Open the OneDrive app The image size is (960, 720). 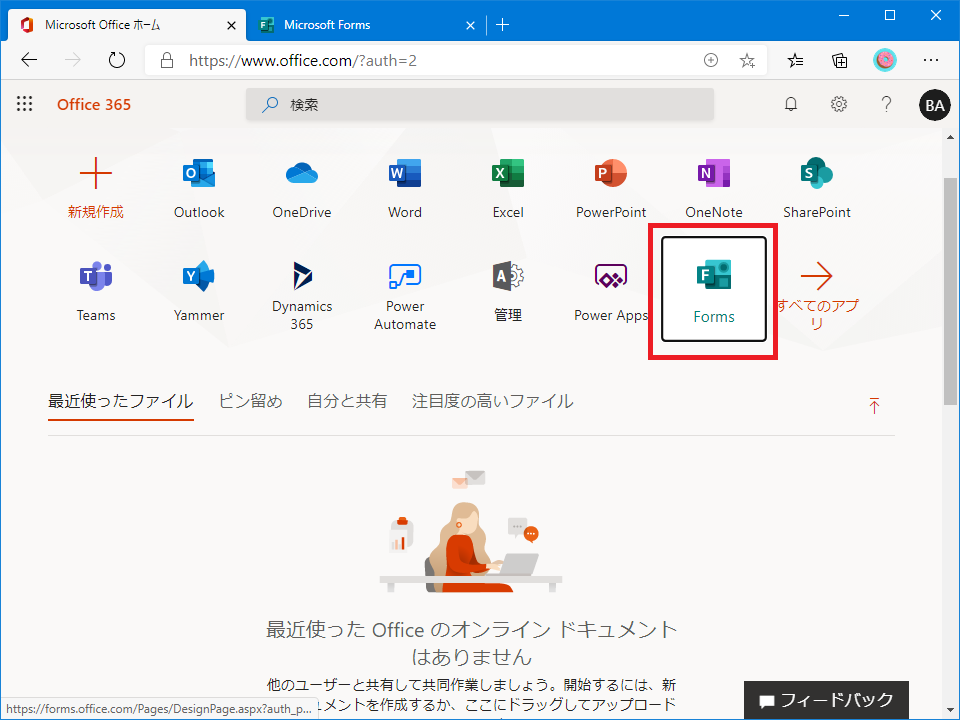click(302, 189)
